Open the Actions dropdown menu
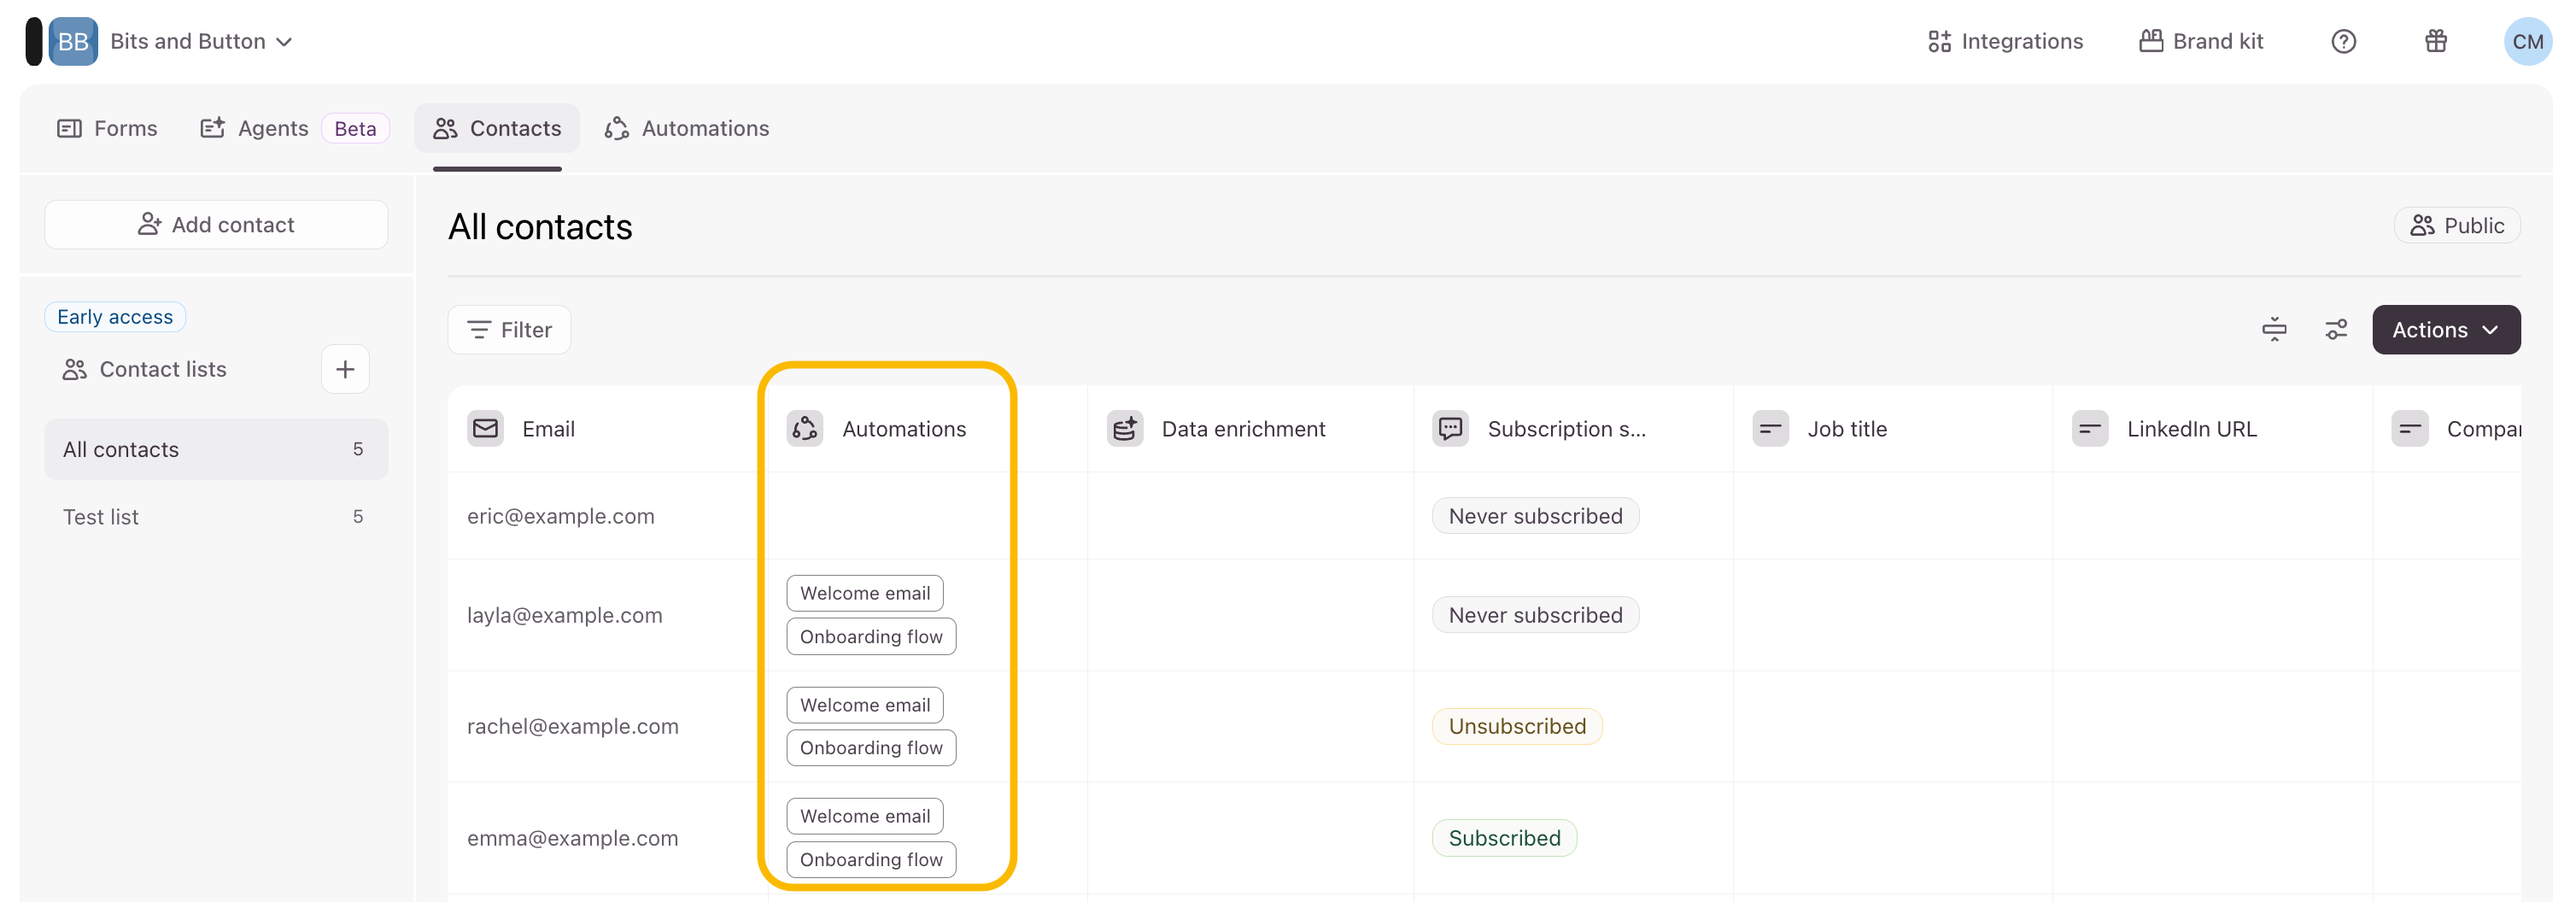The width and height of the screenshot is (2576, 902). [2445, 330]
